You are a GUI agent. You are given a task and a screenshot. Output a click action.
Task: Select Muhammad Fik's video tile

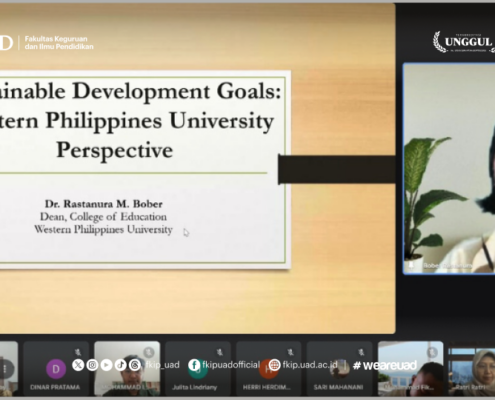(x=411, y=368)
